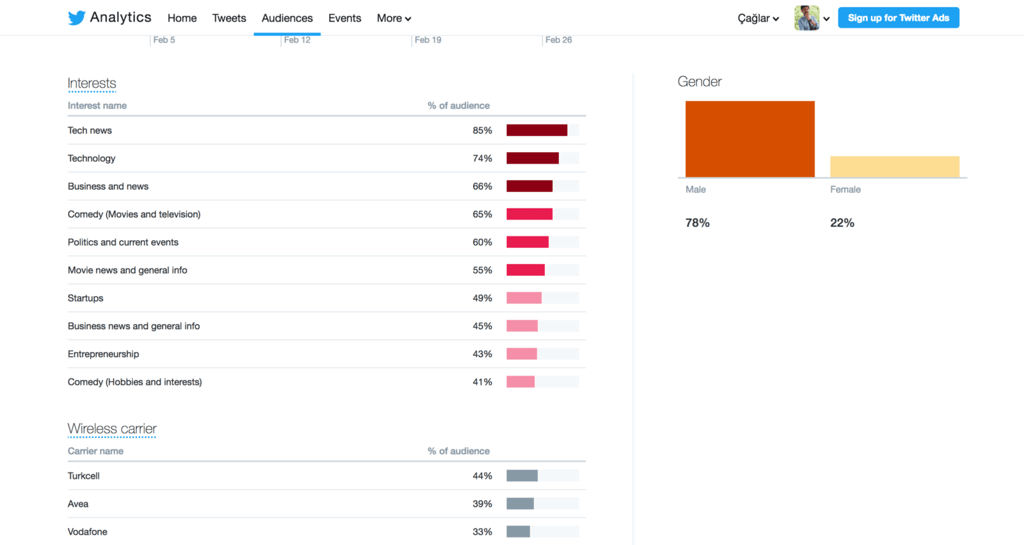Screen dimensions: 1024x545
Task: Click the Interests section heading
Action: [x=91, y=84]
